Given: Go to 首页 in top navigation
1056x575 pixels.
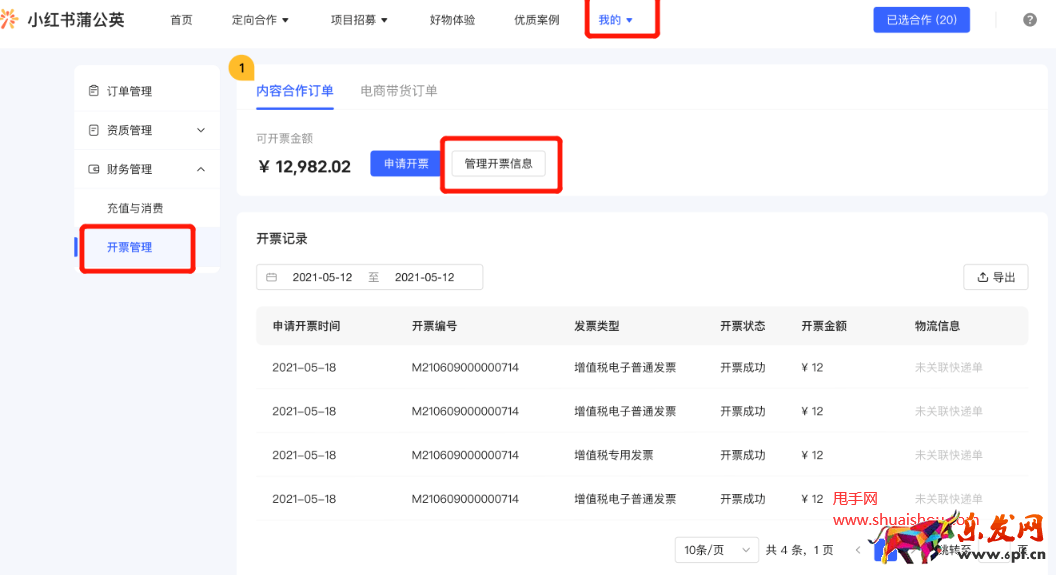Looking at the screenshot, I should tap(181, 20).
